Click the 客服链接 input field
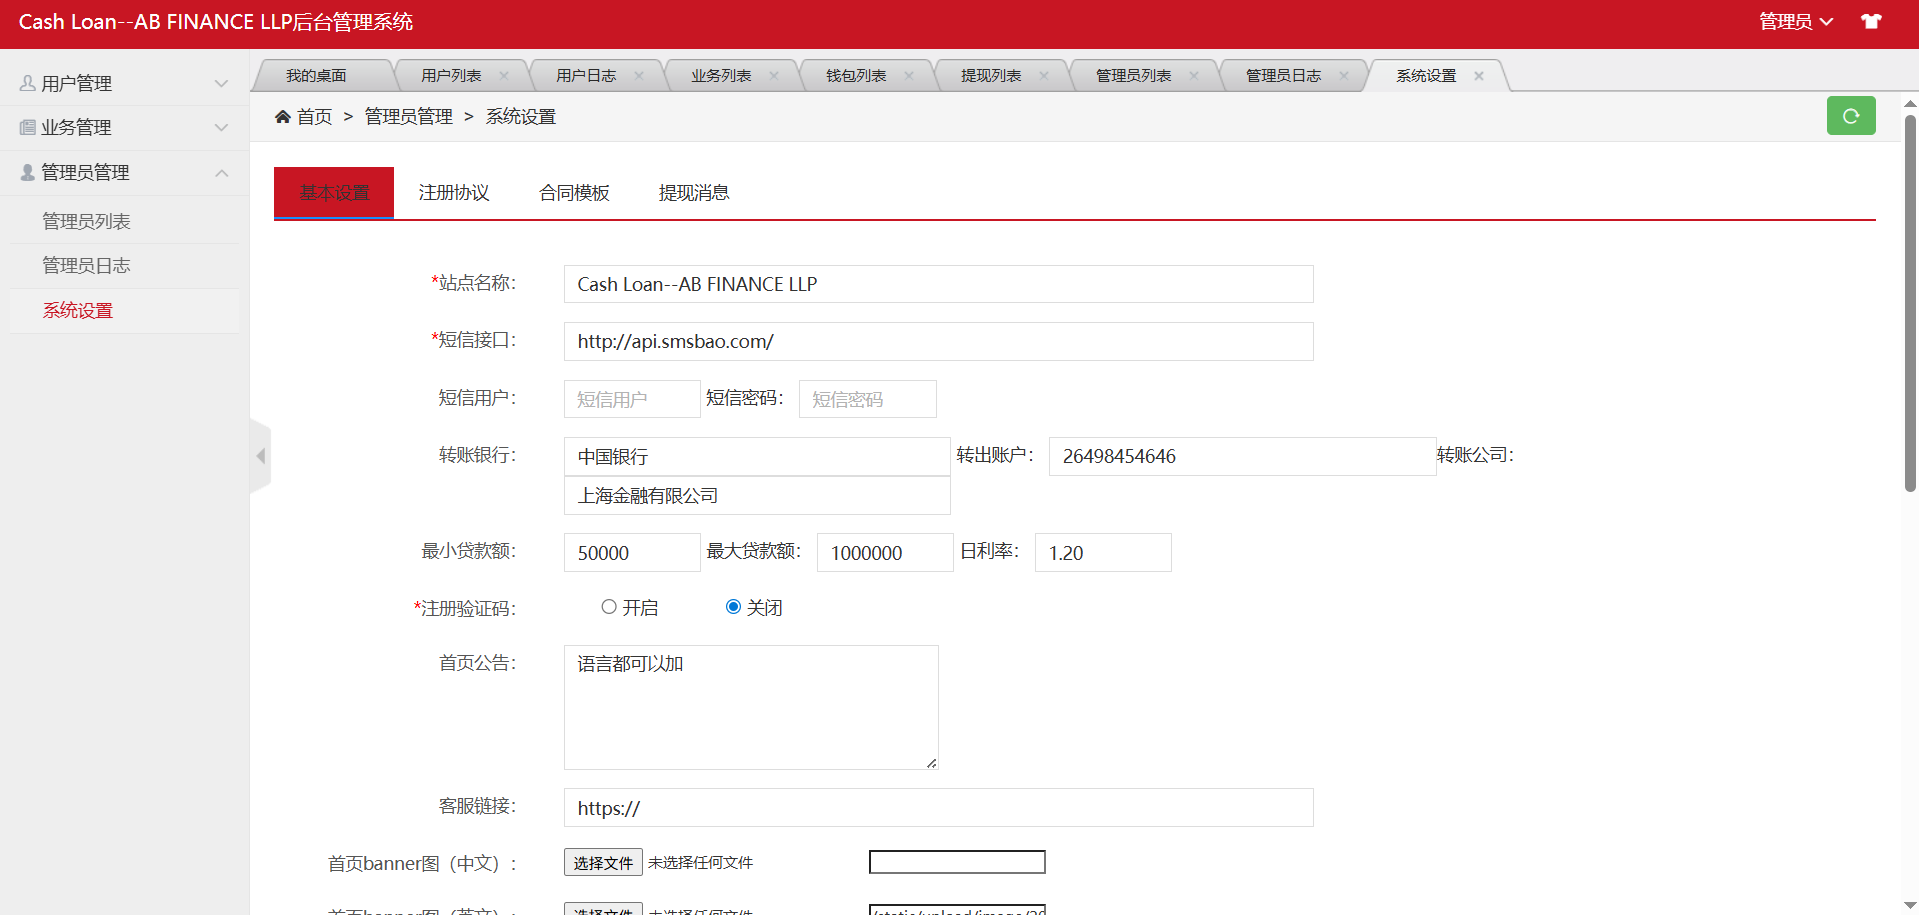The width and height of the screenshot is (1919, 915). click(938, 808)
